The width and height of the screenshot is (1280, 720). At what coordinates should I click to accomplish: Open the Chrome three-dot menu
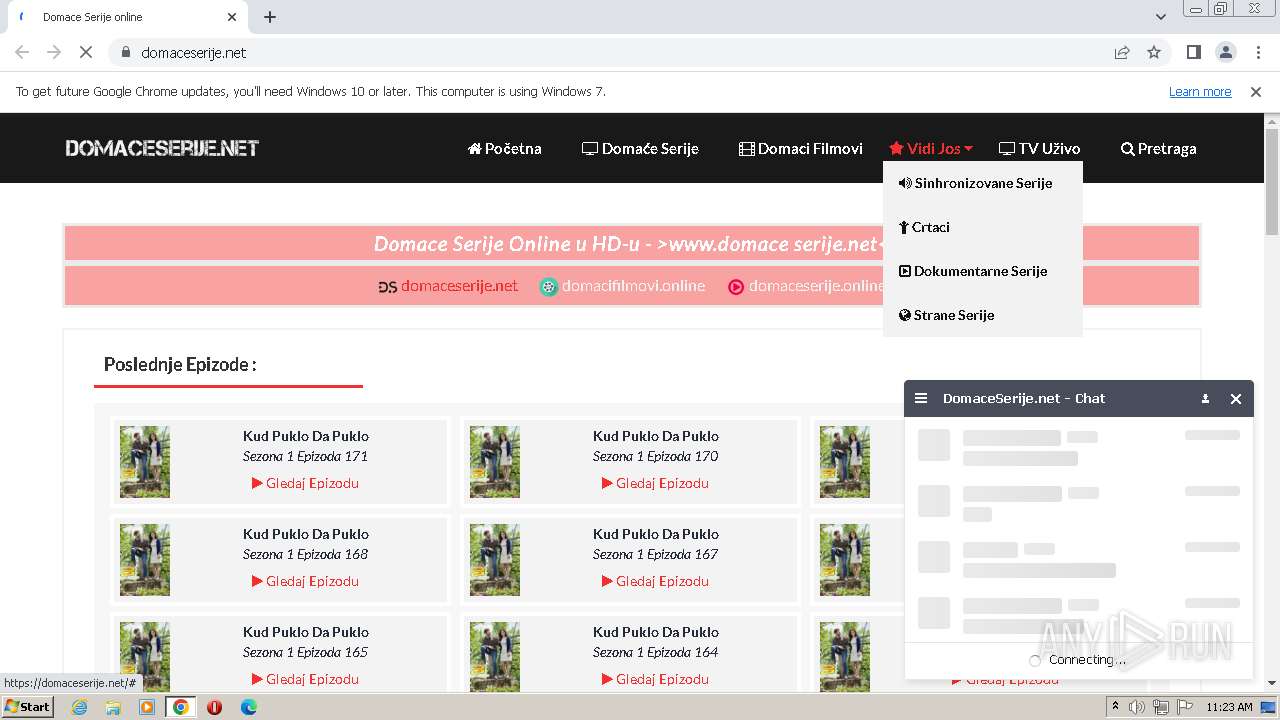[x=1256, y=52]
